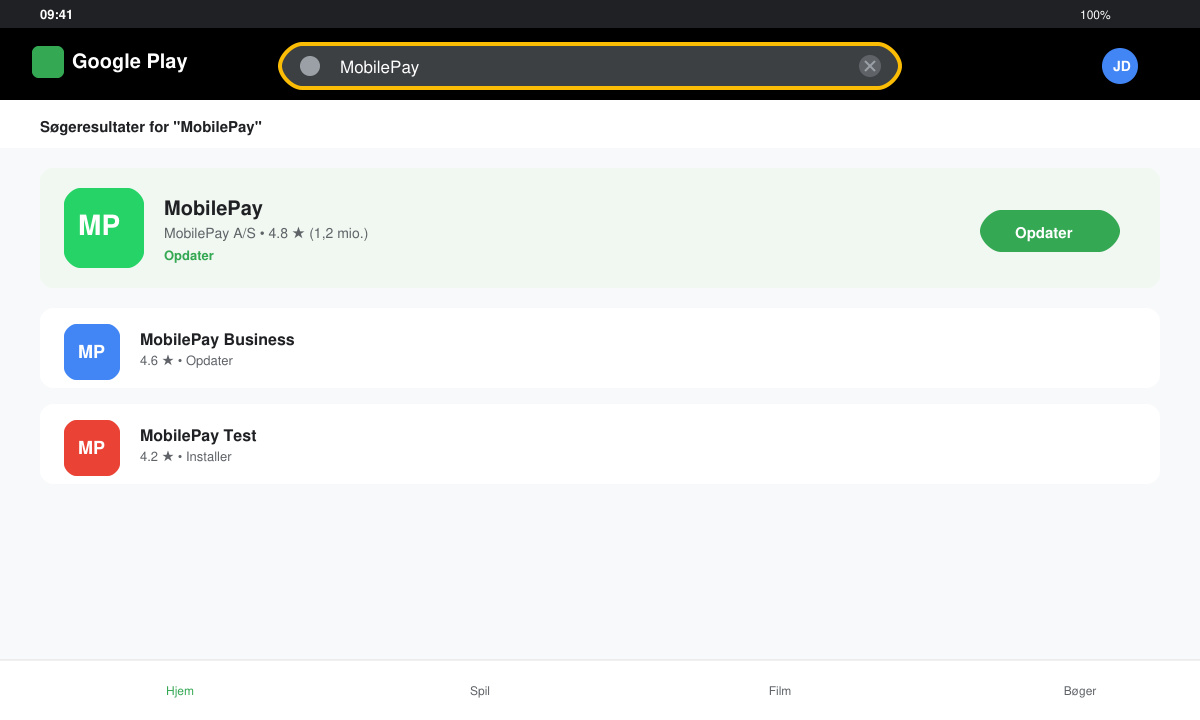Switch to the Film tab
1200x720 pixels.
[x=780, y=691]
